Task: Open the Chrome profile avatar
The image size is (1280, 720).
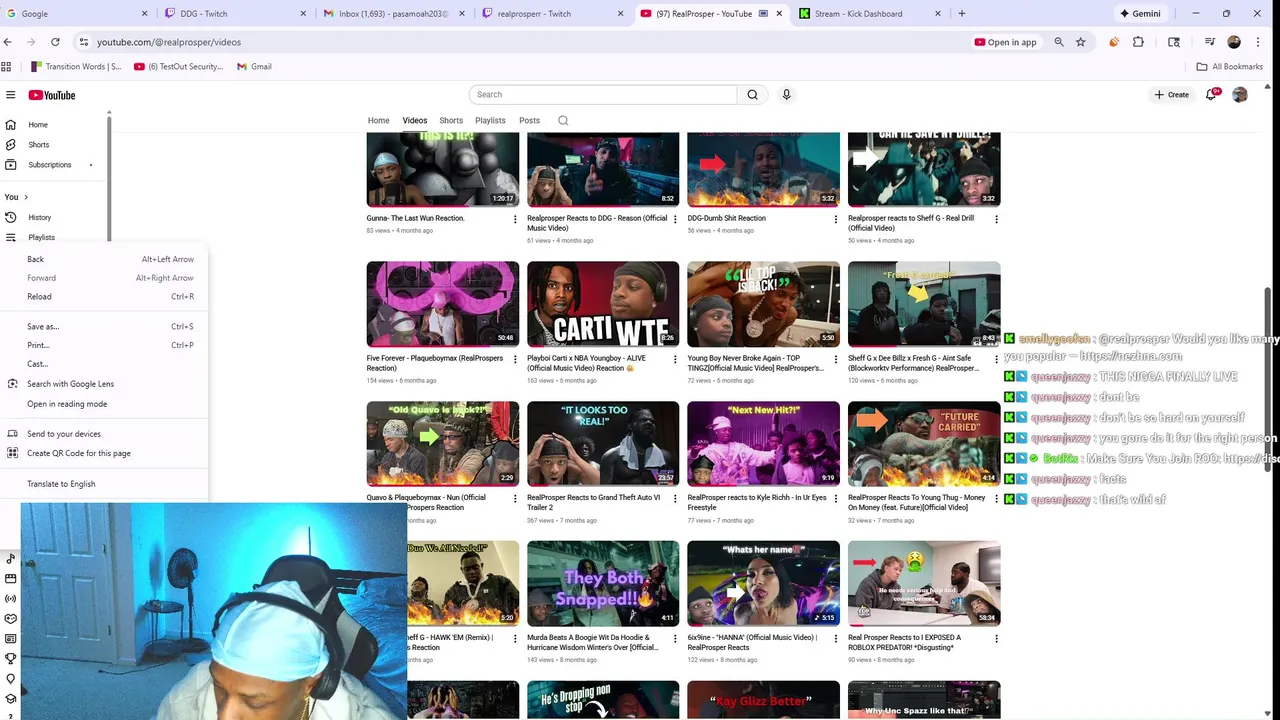Action: tap(1234, 42)
